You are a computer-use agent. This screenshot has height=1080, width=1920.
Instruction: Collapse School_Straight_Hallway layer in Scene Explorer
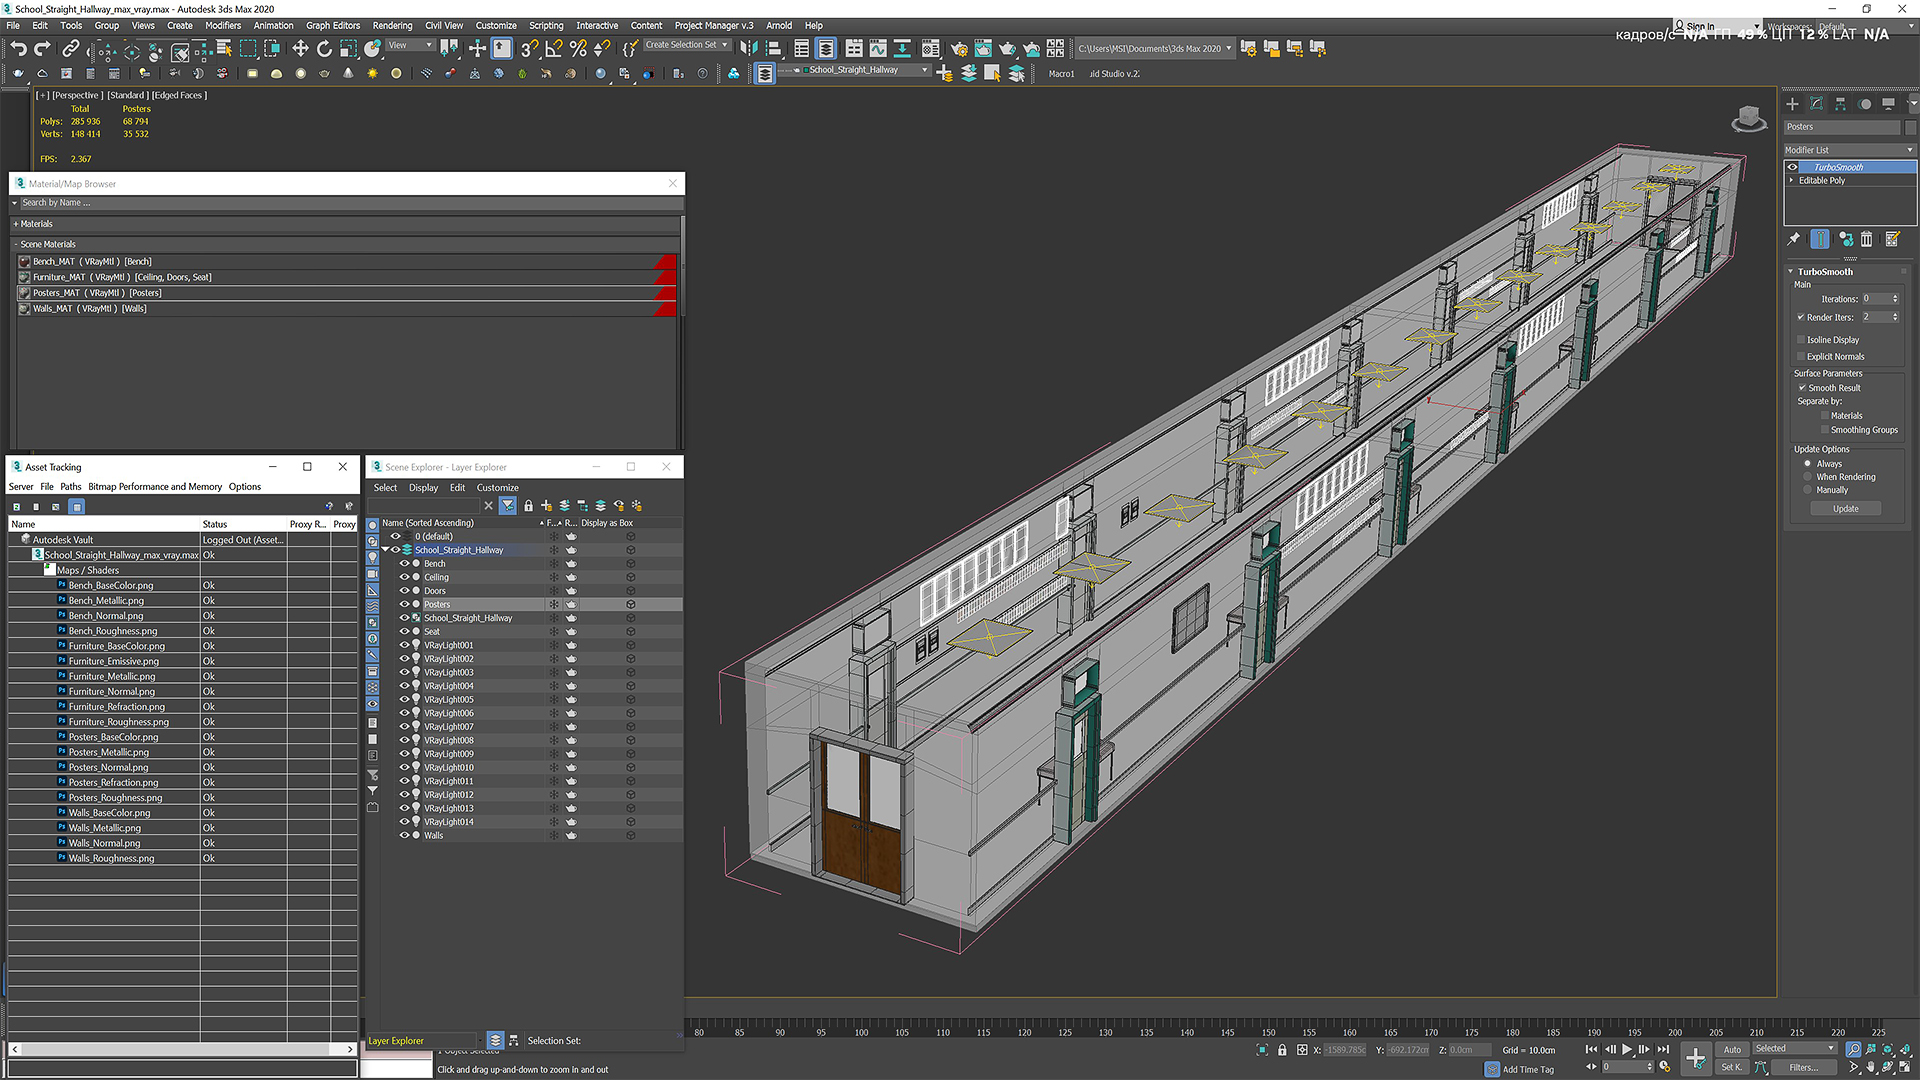[385, 550]
